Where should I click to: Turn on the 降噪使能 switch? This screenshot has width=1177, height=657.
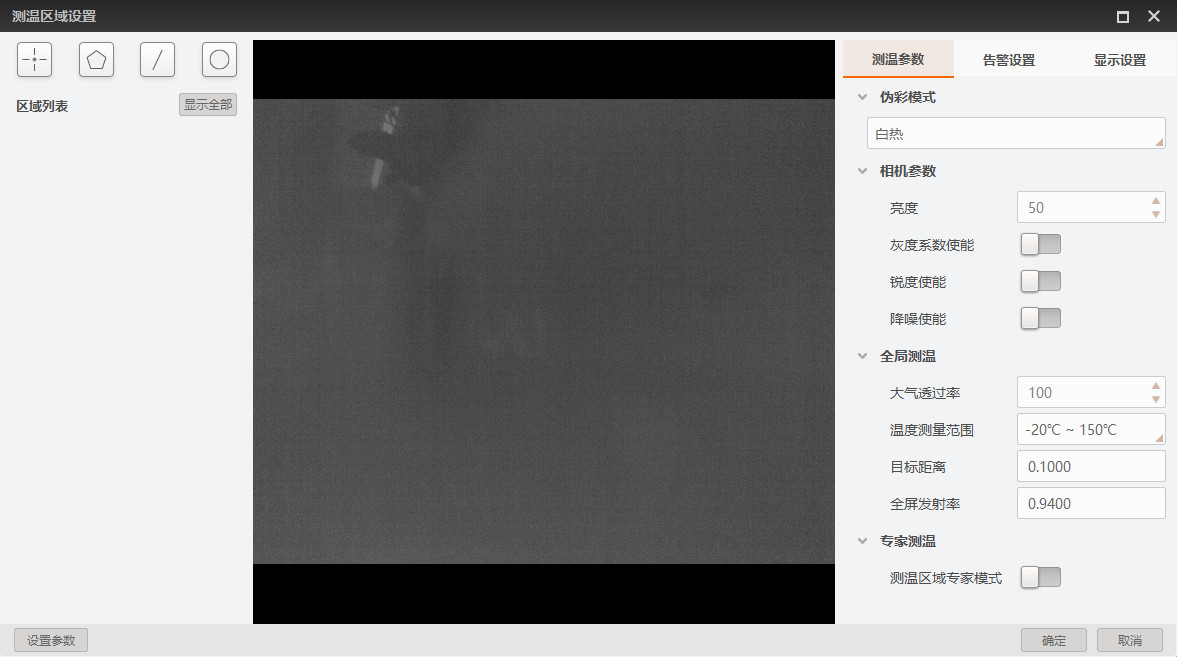click(x=1040, y=319)
